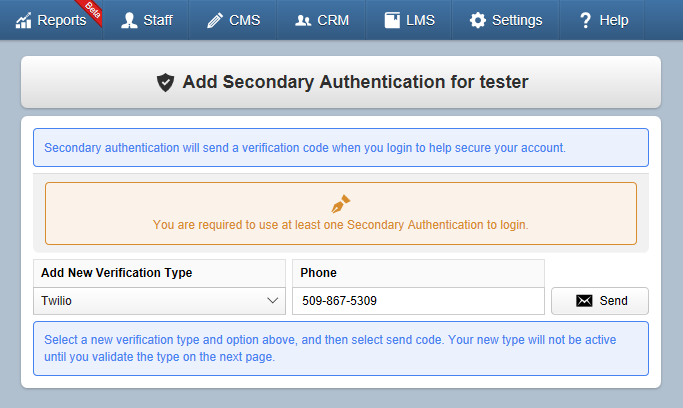Viewport: 683px width, 408px height.
Task: Click the orange pen nib icon
Action: click(x=341, y=204)
